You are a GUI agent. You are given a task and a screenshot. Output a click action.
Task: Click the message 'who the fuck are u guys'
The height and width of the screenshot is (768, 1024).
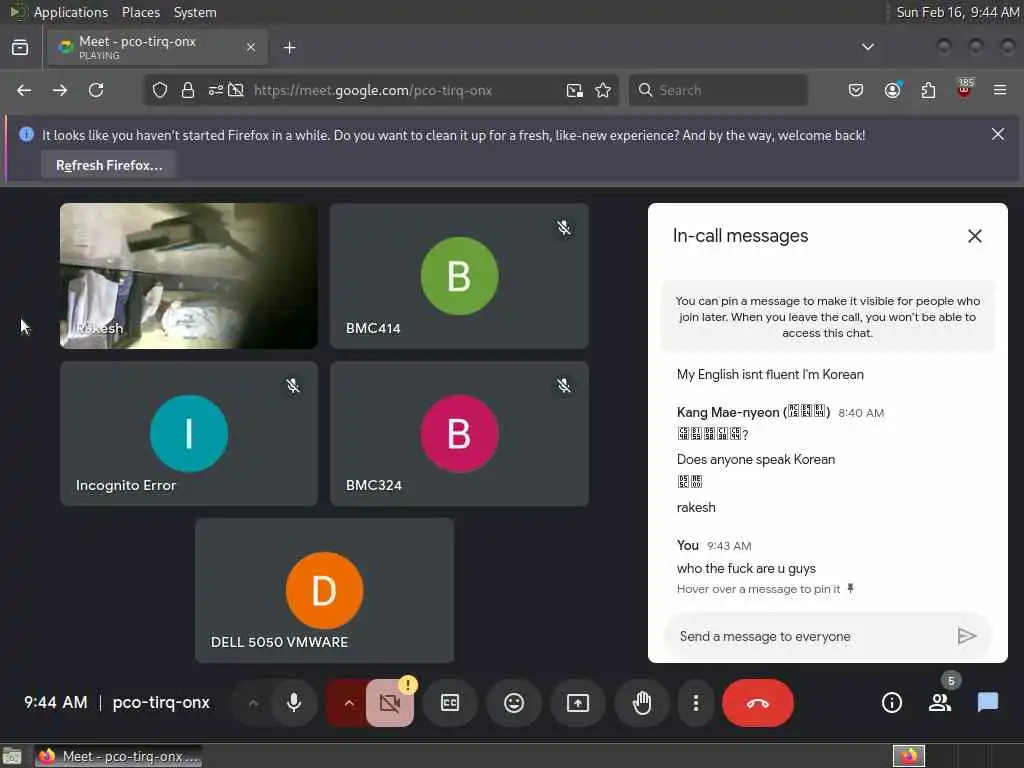[x=746, y=568]
